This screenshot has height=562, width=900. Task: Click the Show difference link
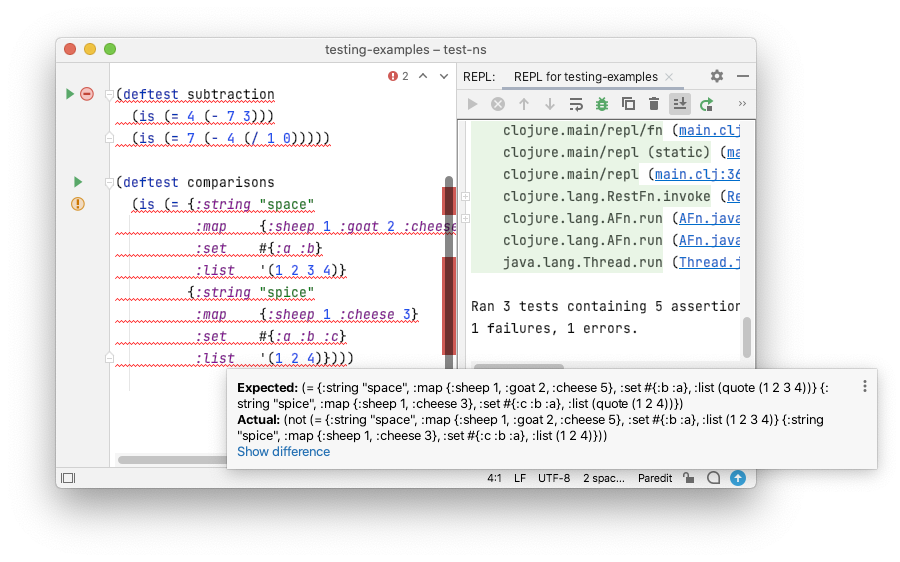(284, 452)
